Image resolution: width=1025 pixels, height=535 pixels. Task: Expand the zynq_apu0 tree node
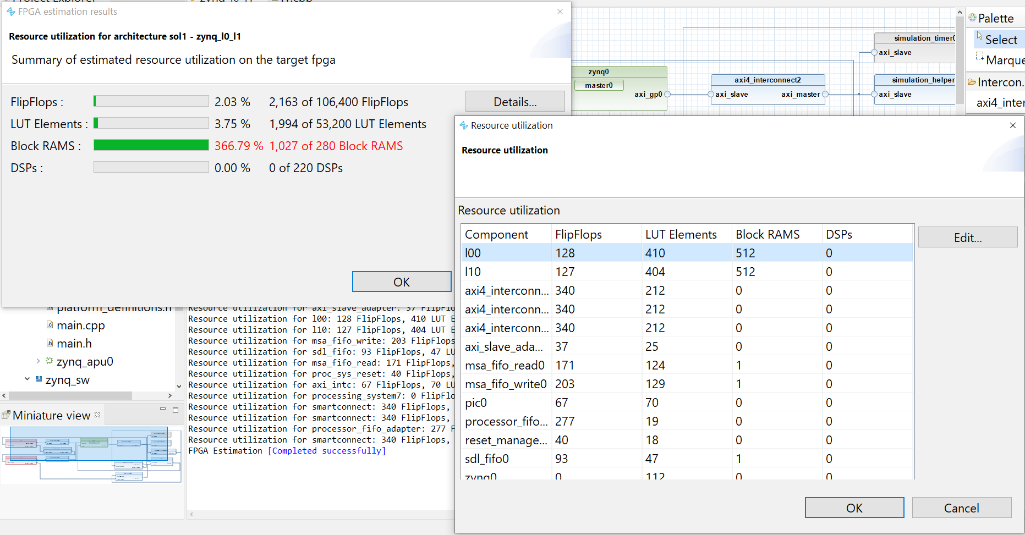tap(38, 361)
